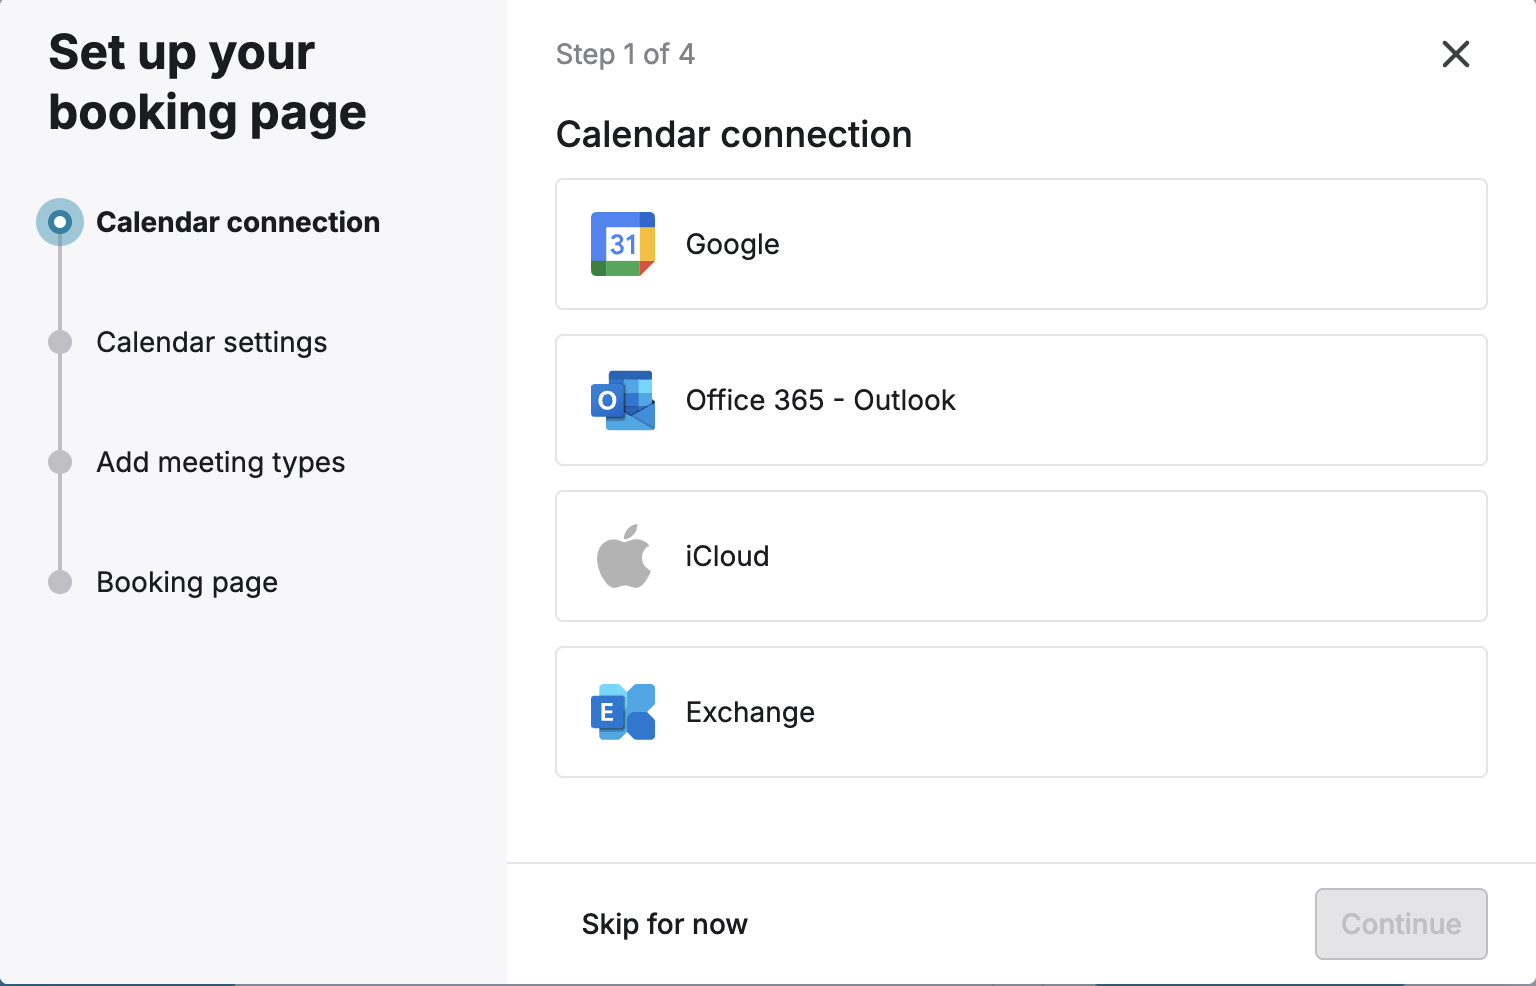1536x986 pixels.
Task: Click the Apple logo icon
Action: (624, 556)
